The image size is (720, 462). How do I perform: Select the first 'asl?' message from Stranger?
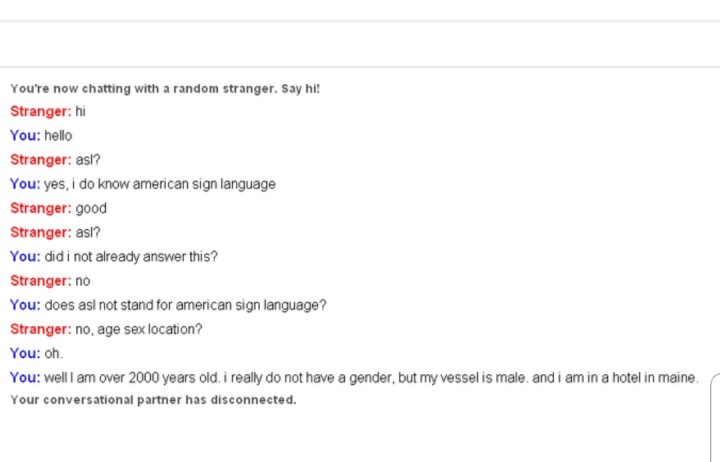pyautogui.click(x=88, y=160)
